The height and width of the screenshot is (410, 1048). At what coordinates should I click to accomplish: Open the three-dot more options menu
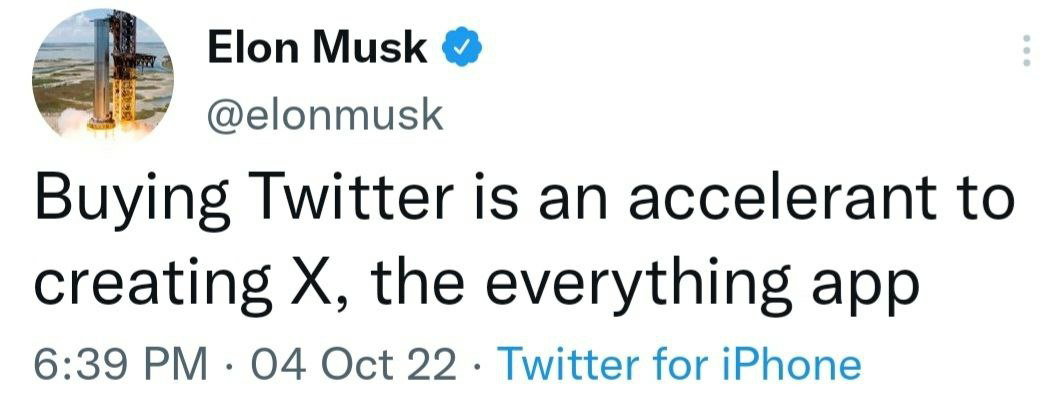[1027, 50]
